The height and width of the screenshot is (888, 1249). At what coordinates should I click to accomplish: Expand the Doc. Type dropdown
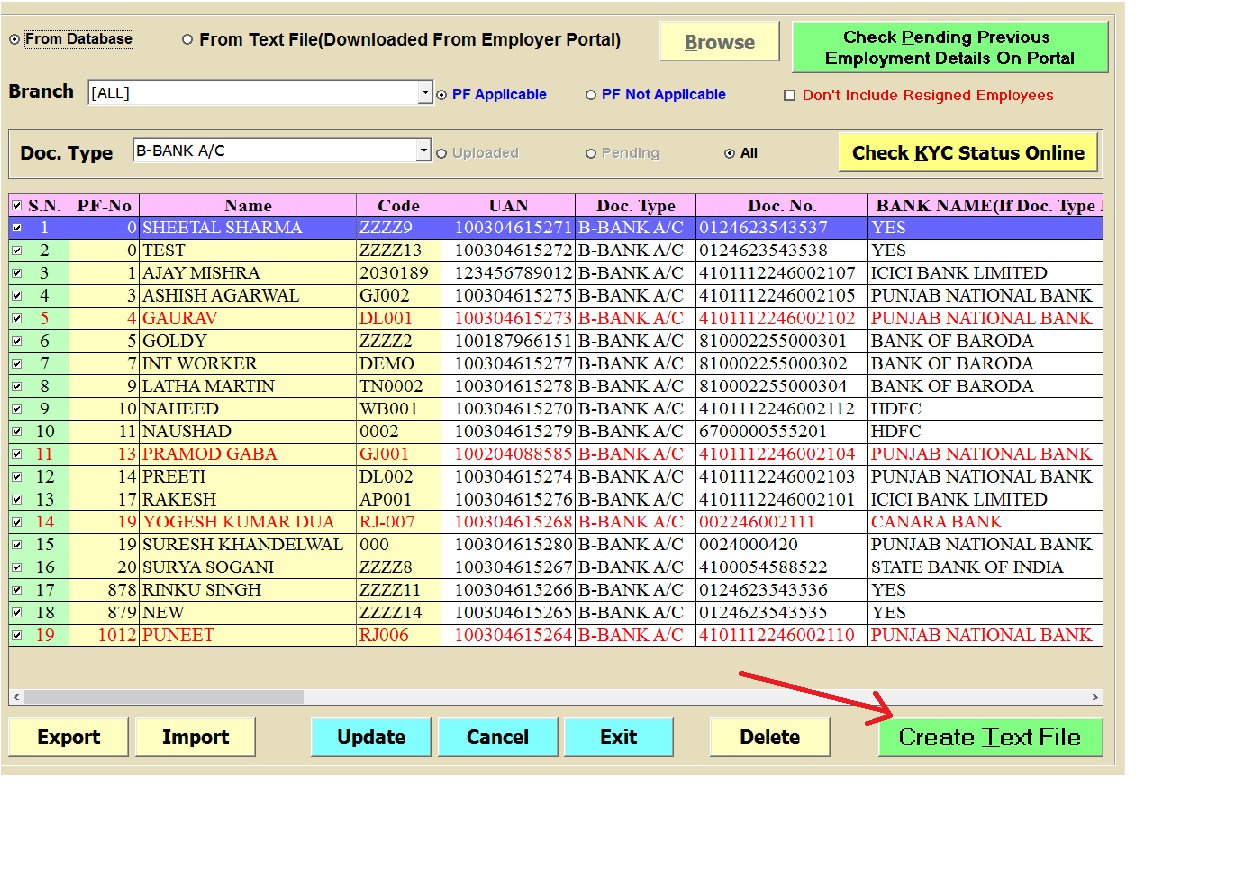pyautogui.click(x=424, y=151)
